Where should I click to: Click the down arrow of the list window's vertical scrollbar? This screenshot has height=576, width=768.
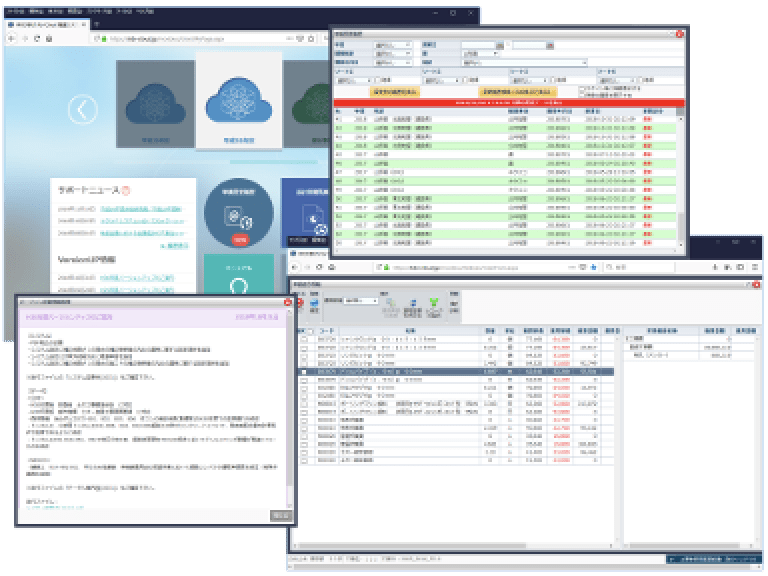point(680,244)
